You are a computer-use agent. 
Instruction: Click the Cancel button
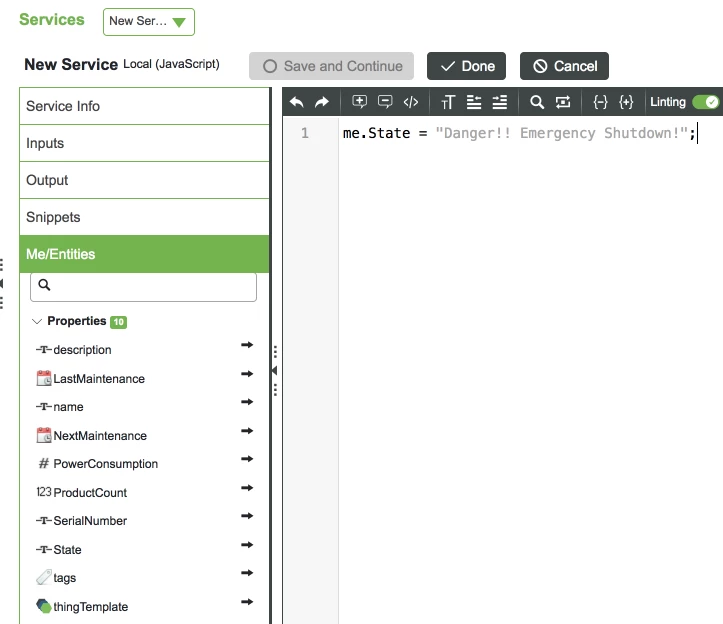click(x=564, y=66)
